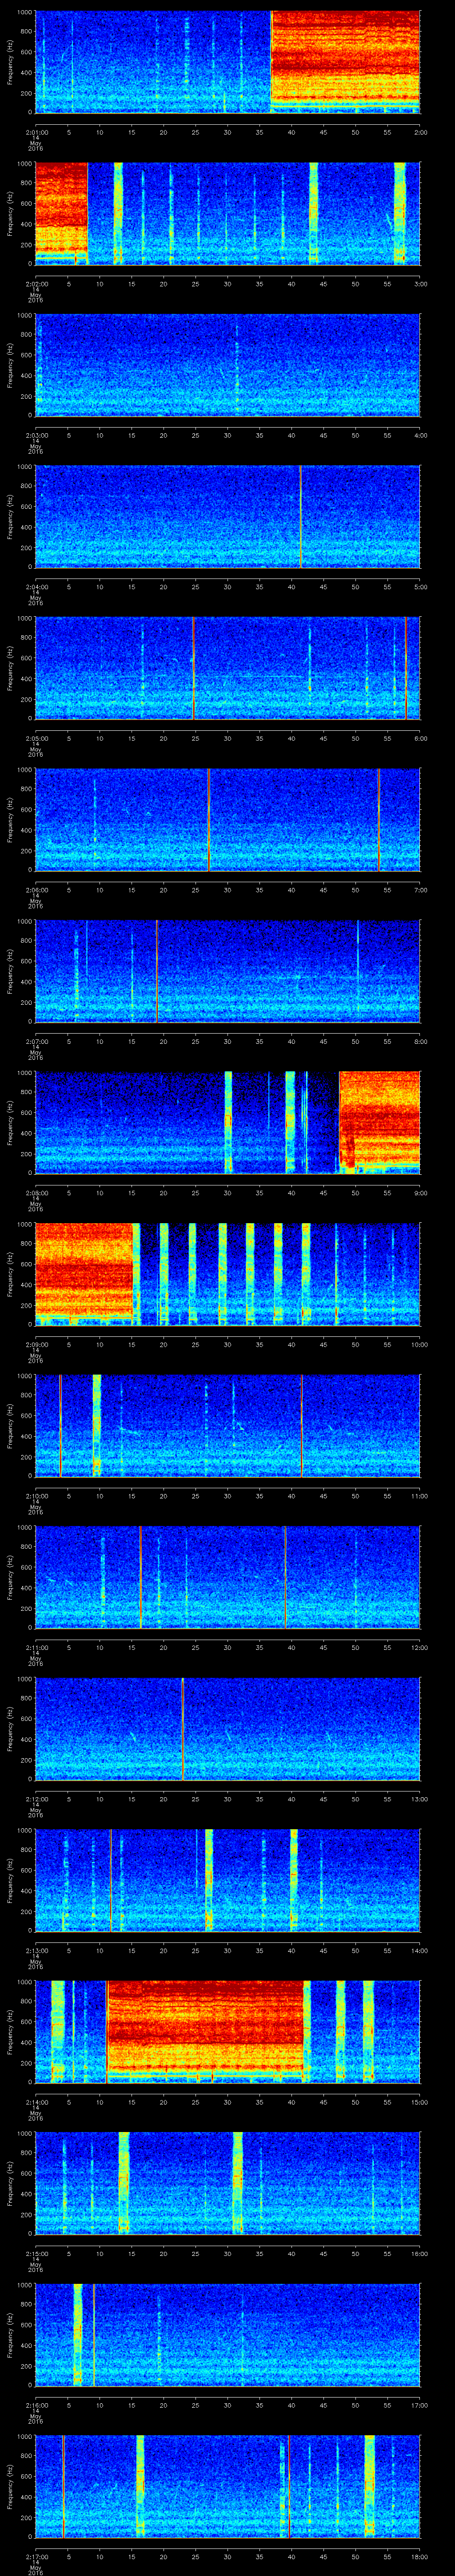Select the spectrogram panel starting at 2:16:00
Viewport: 455px width, 2576px height.
pyautogui.click(x=227, y=2335)
